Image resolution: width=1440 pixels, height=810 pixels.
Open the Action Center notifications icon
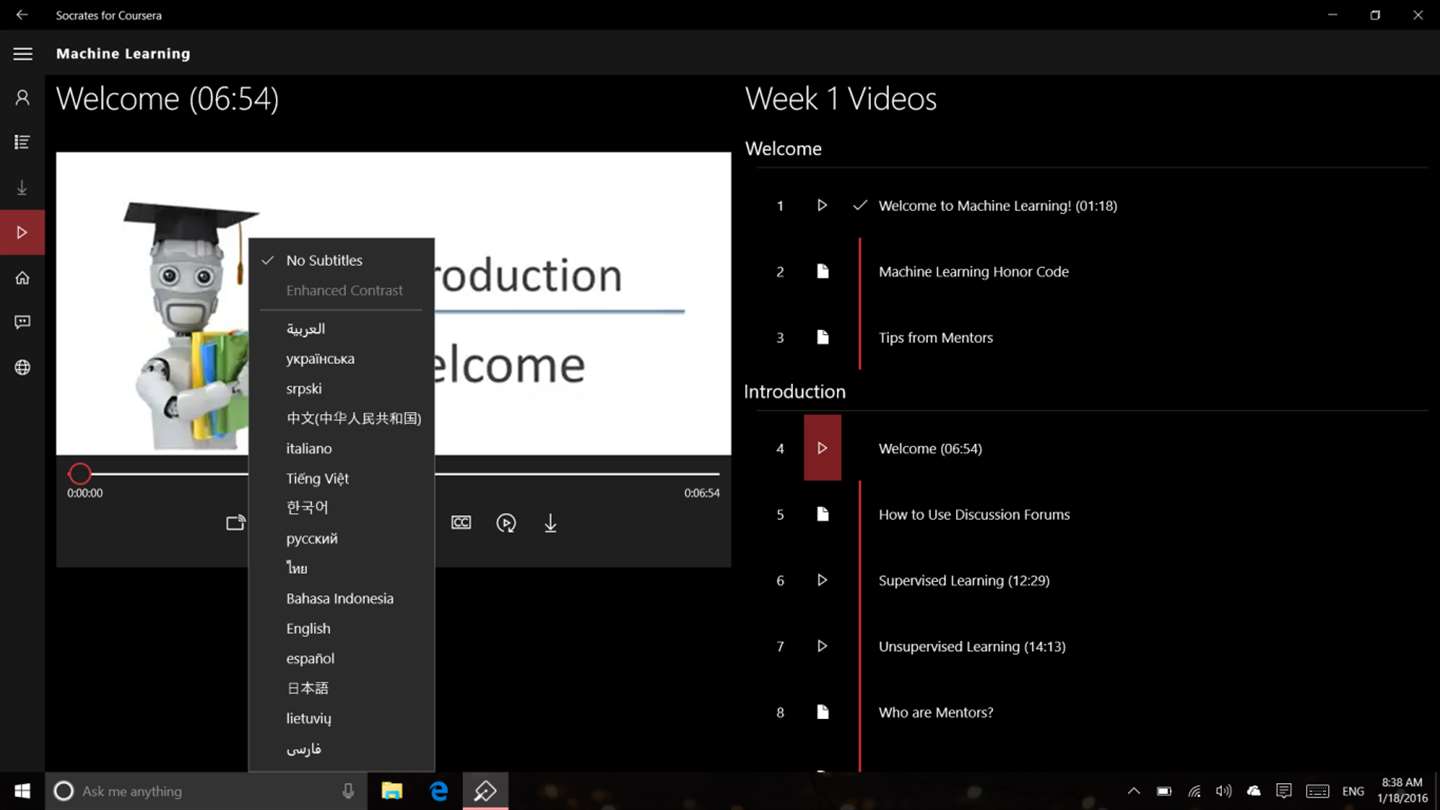pyautogui.click(x=1284, y=791)
